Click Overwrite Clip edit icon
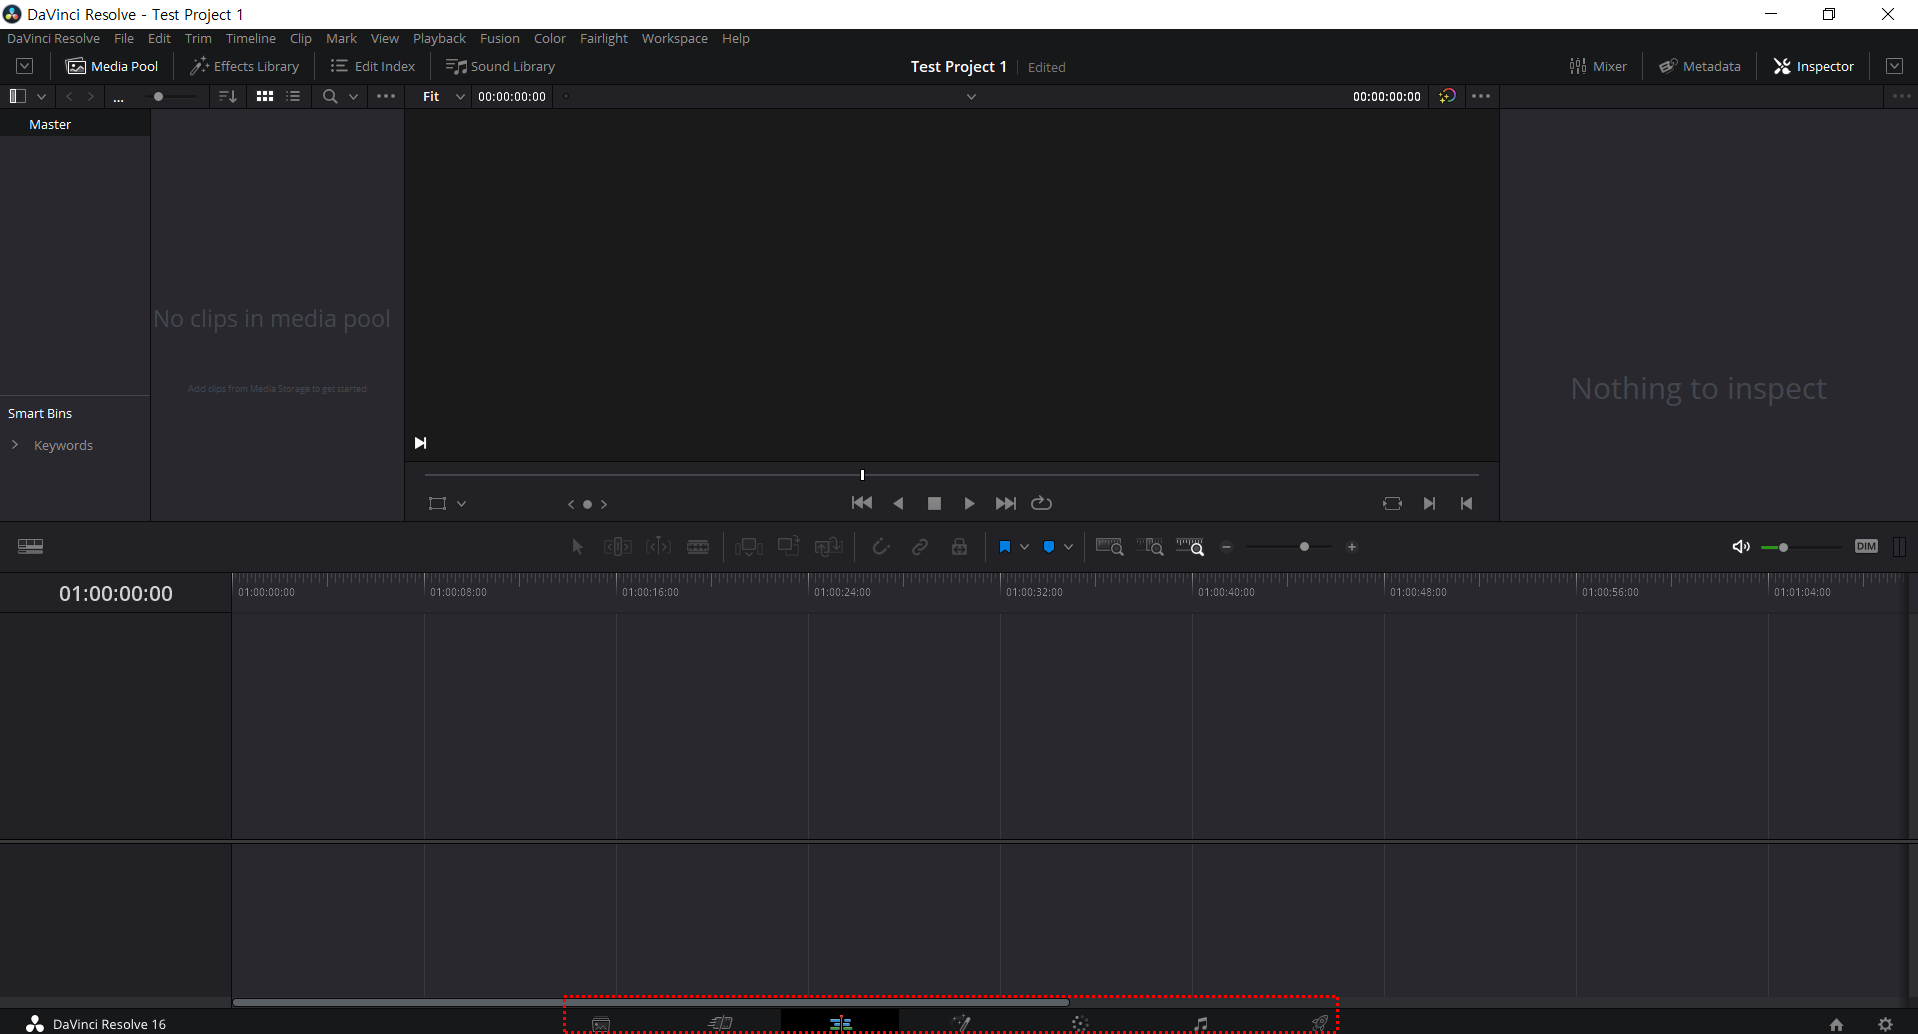 tap(789, 546)
